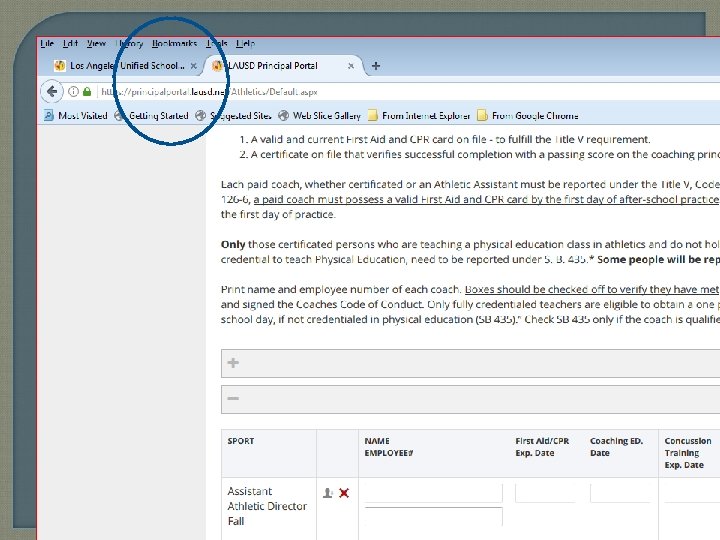
Task: Close the Los Angeles Unified School tab
Action: click(x=194, y=66)
